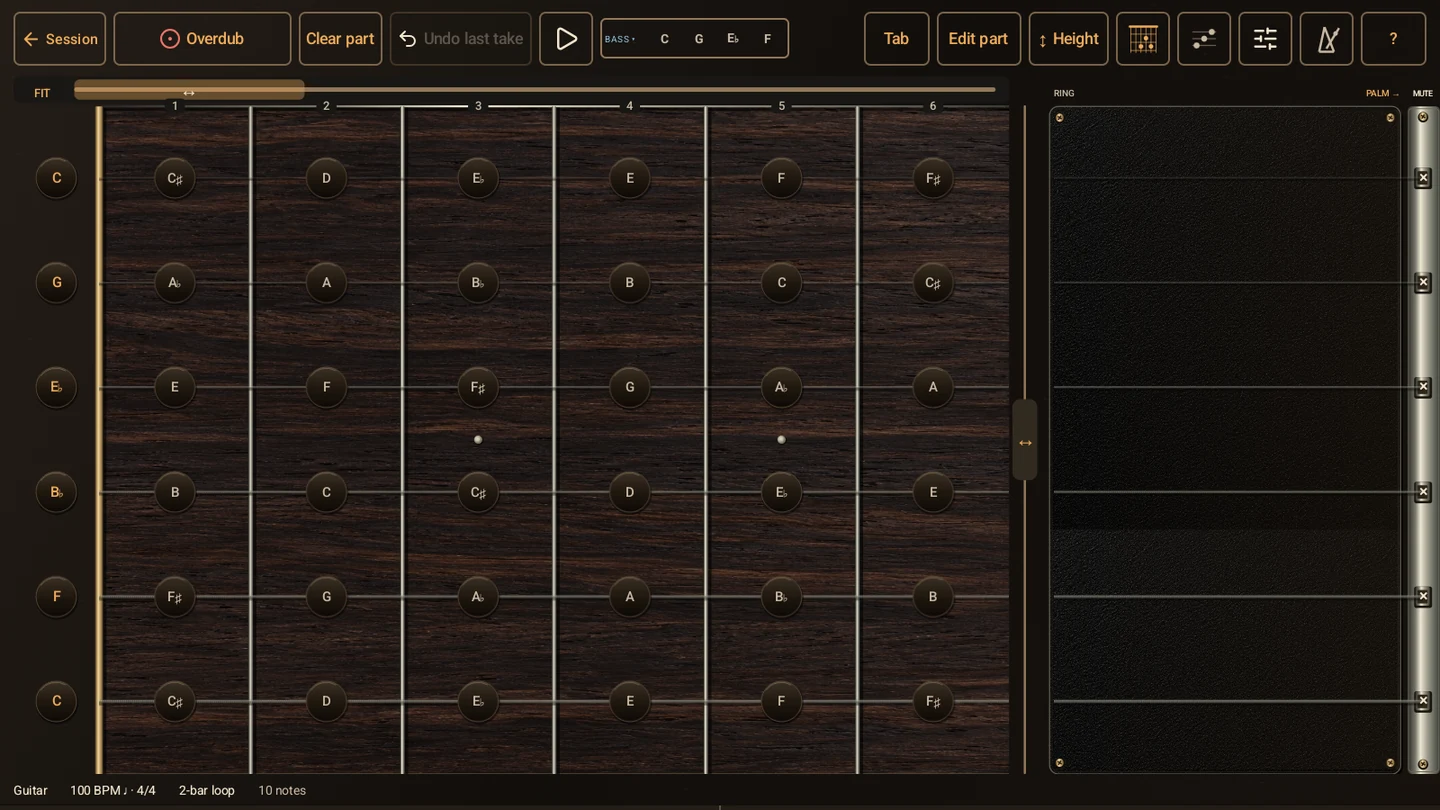Play C♯ at fret 6 on G string

933,283
